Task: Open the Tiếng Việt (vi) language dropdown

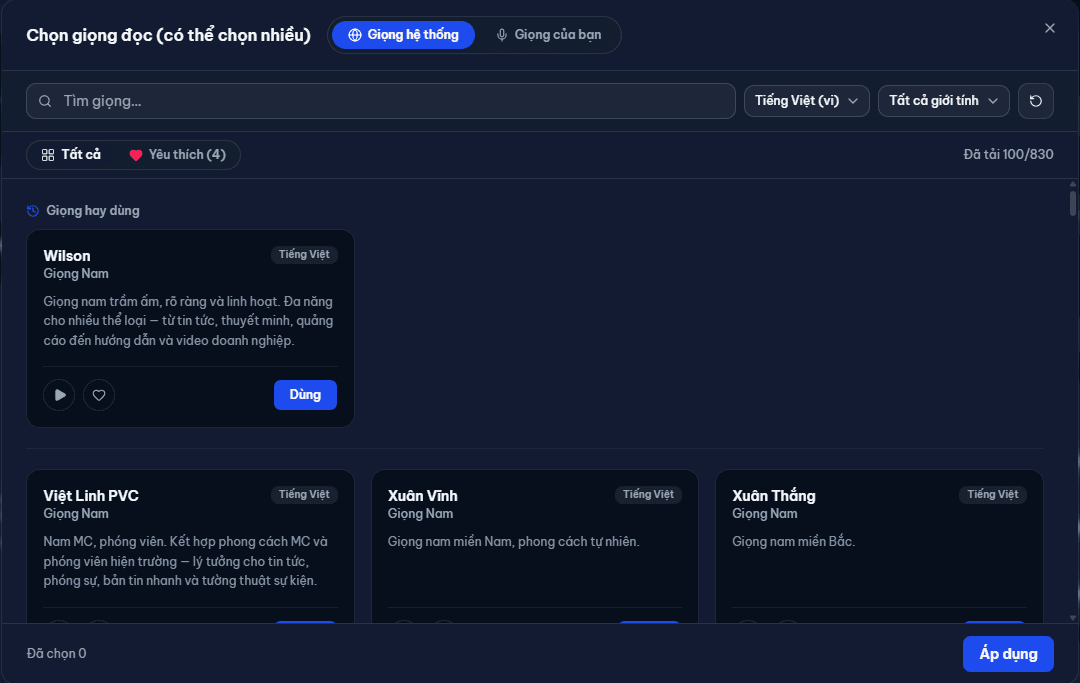Action: point(807,101)
